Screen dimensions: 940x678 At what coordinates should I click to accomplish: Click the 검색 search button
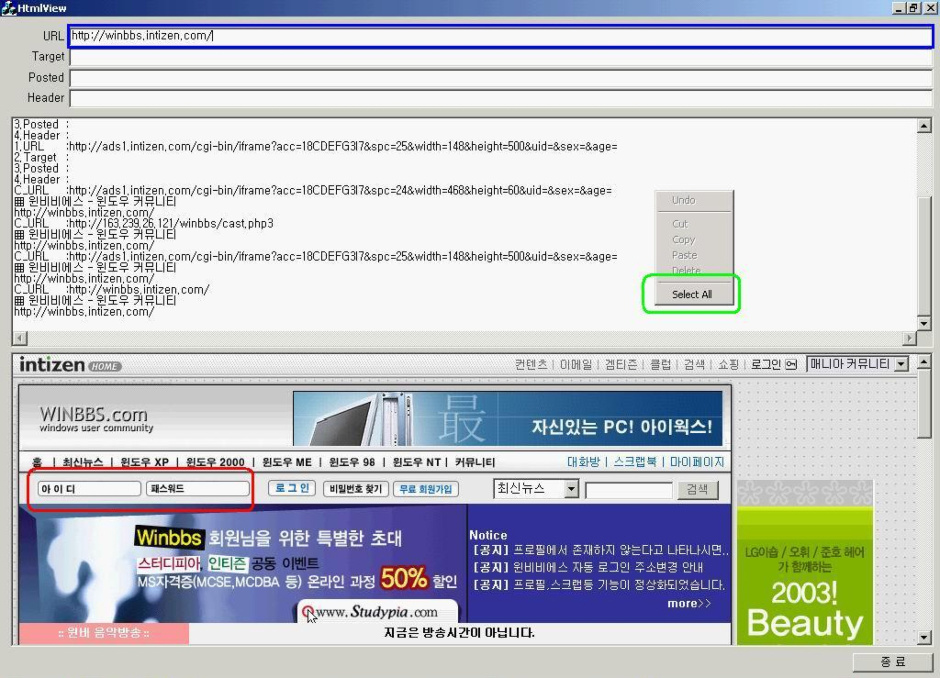(x=697, y=489)
